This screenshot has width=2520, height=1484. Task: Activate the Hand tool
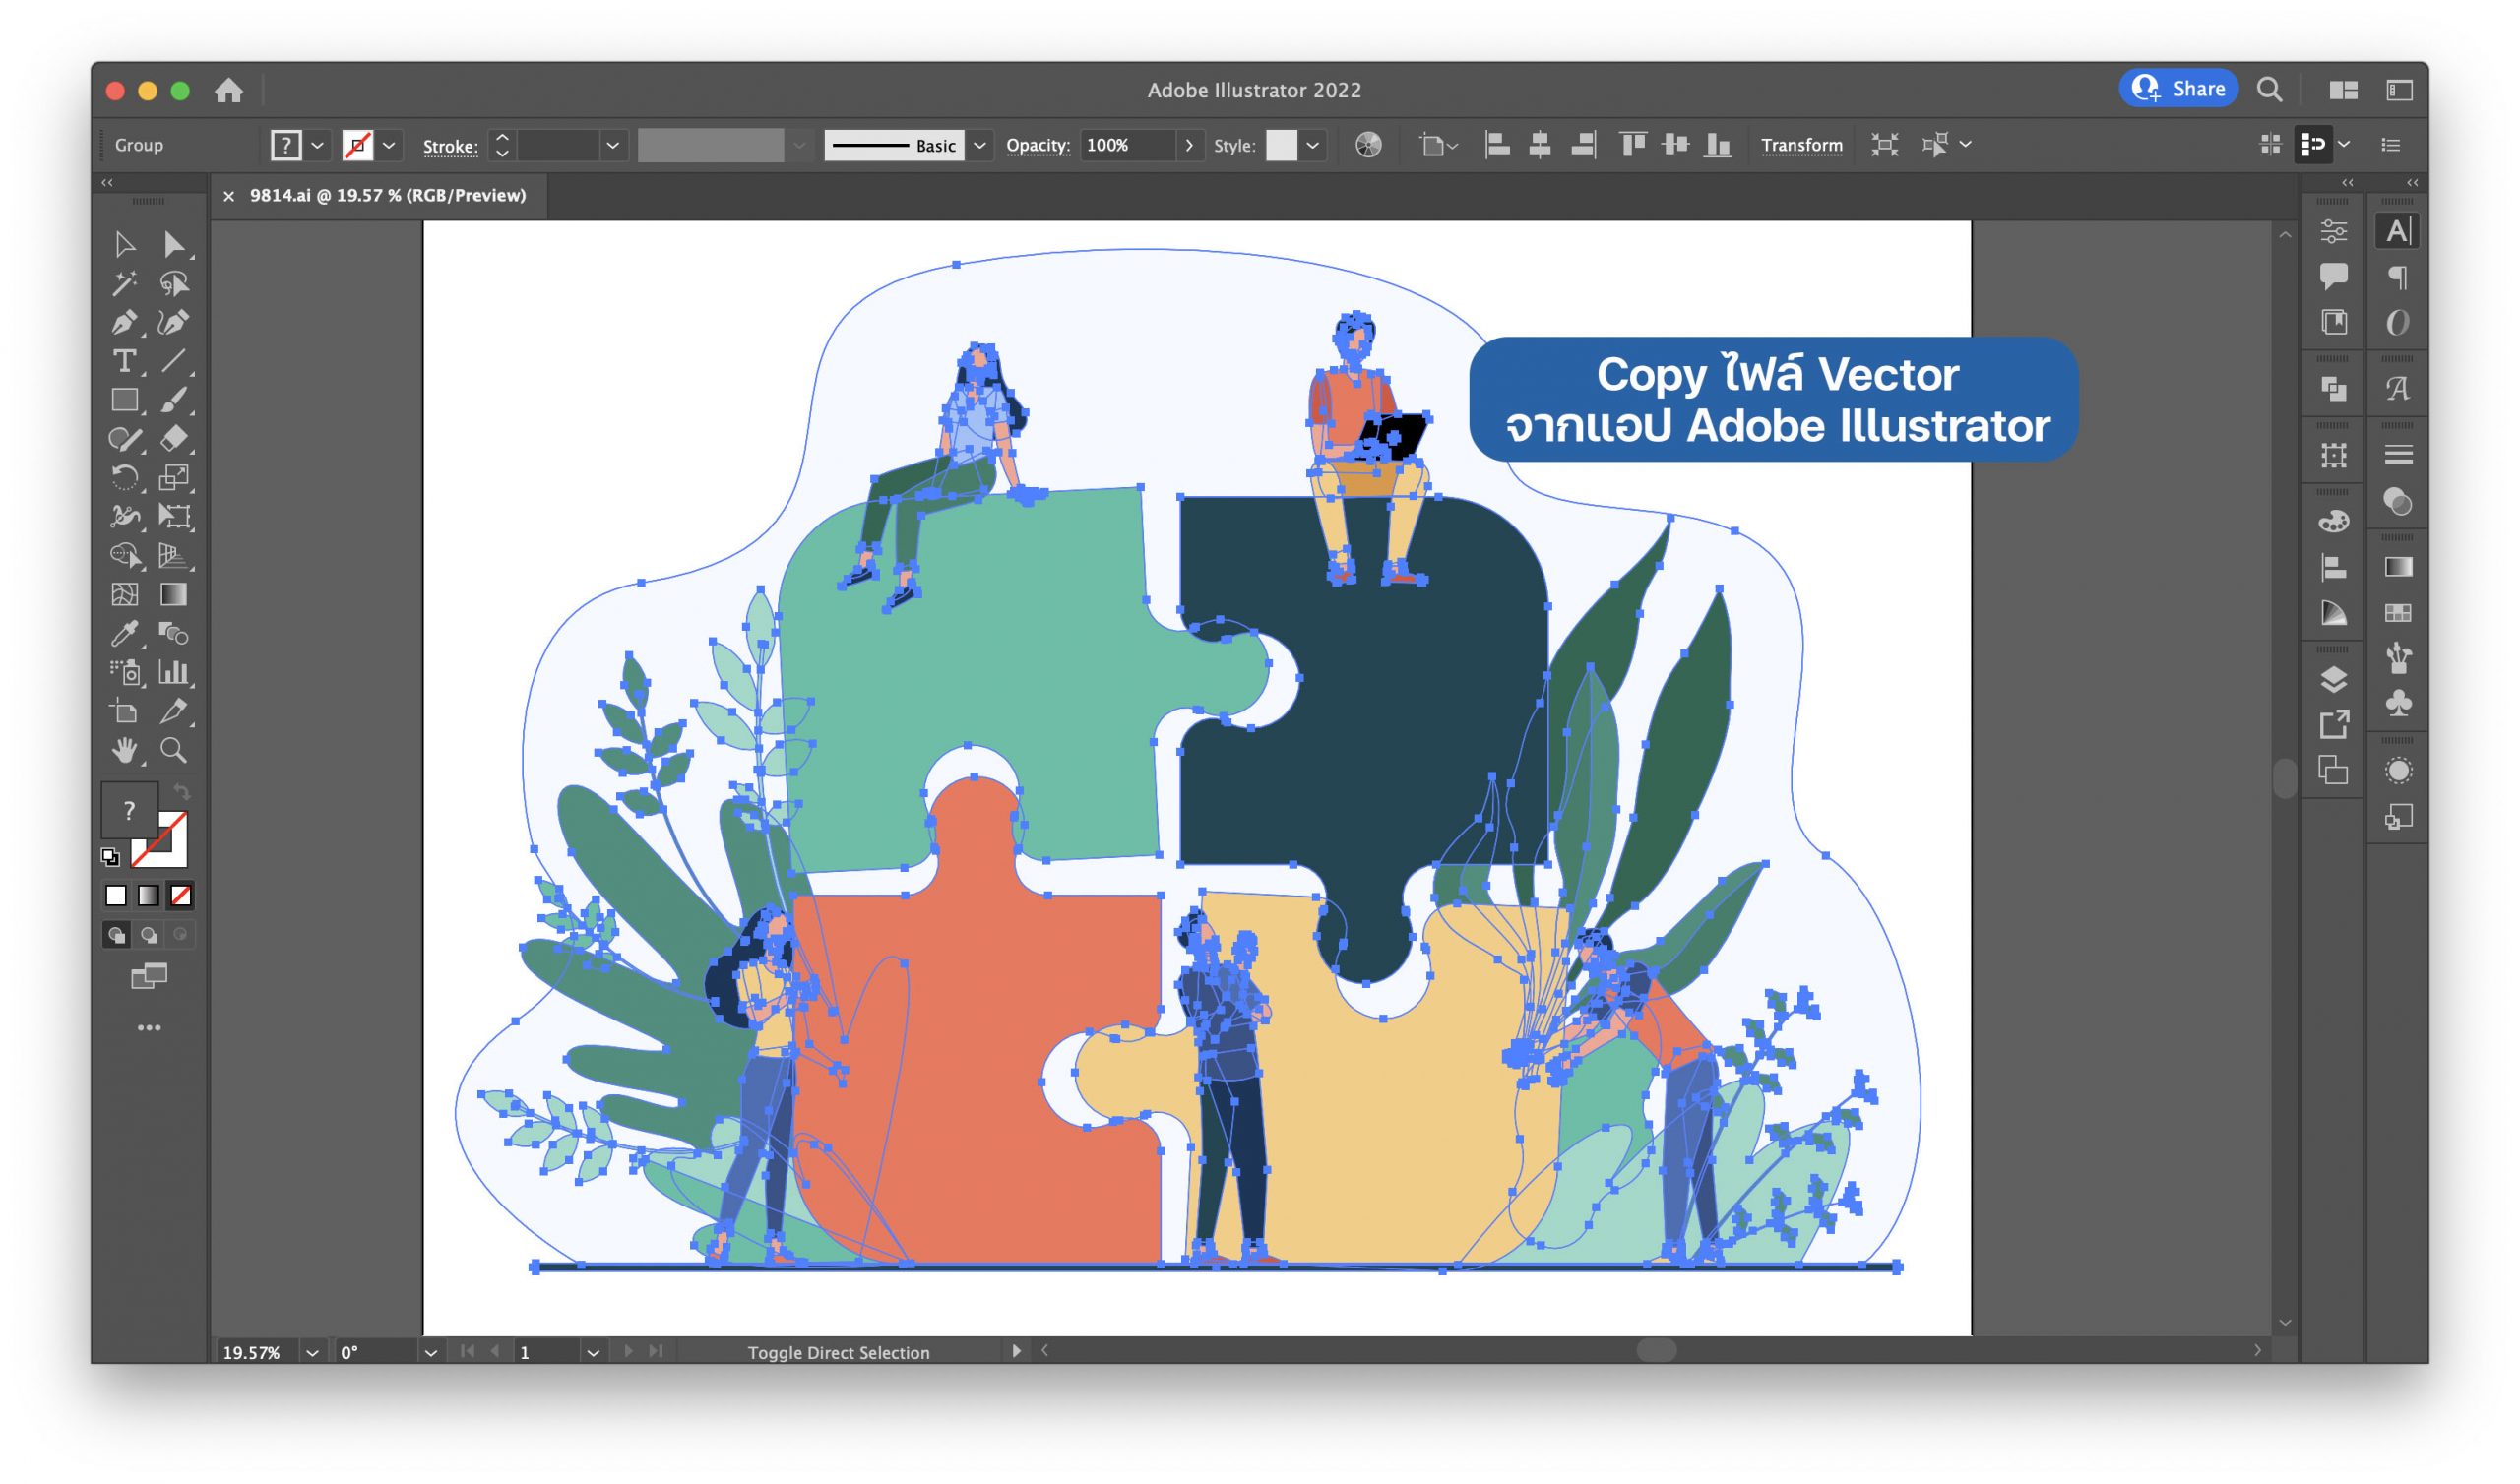coord(123,750)
